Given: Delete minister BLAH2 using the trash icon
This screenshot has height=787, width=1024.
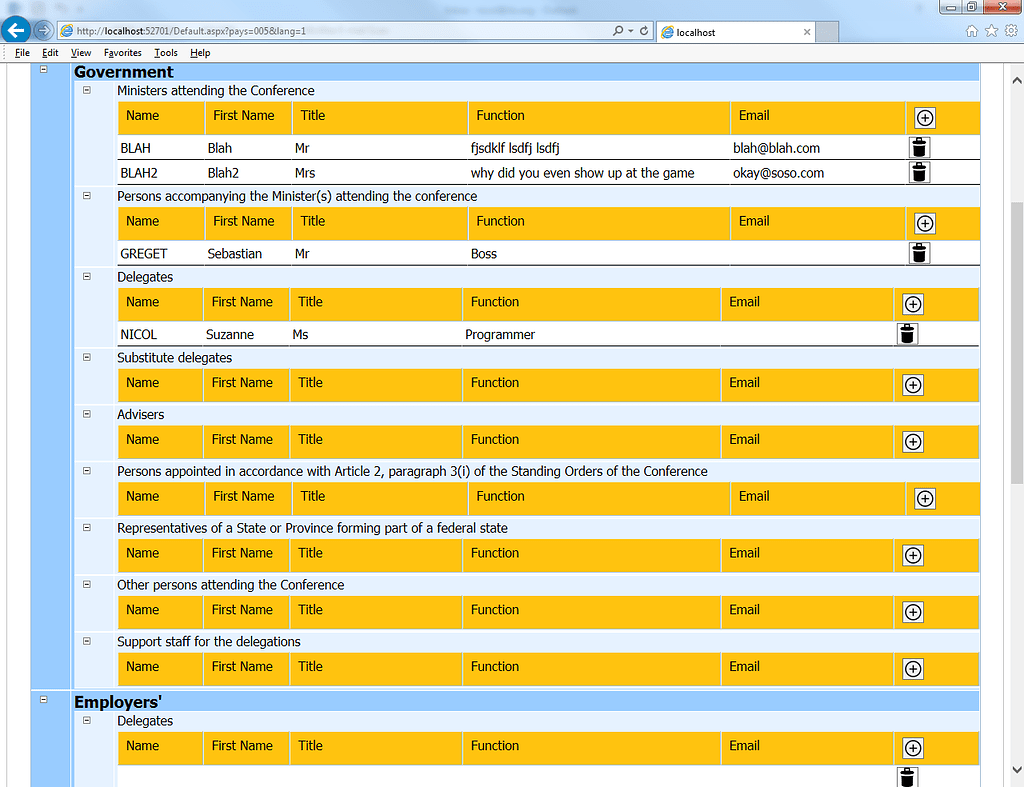Looking at the screenshot, I should click(x=918, y=171).
